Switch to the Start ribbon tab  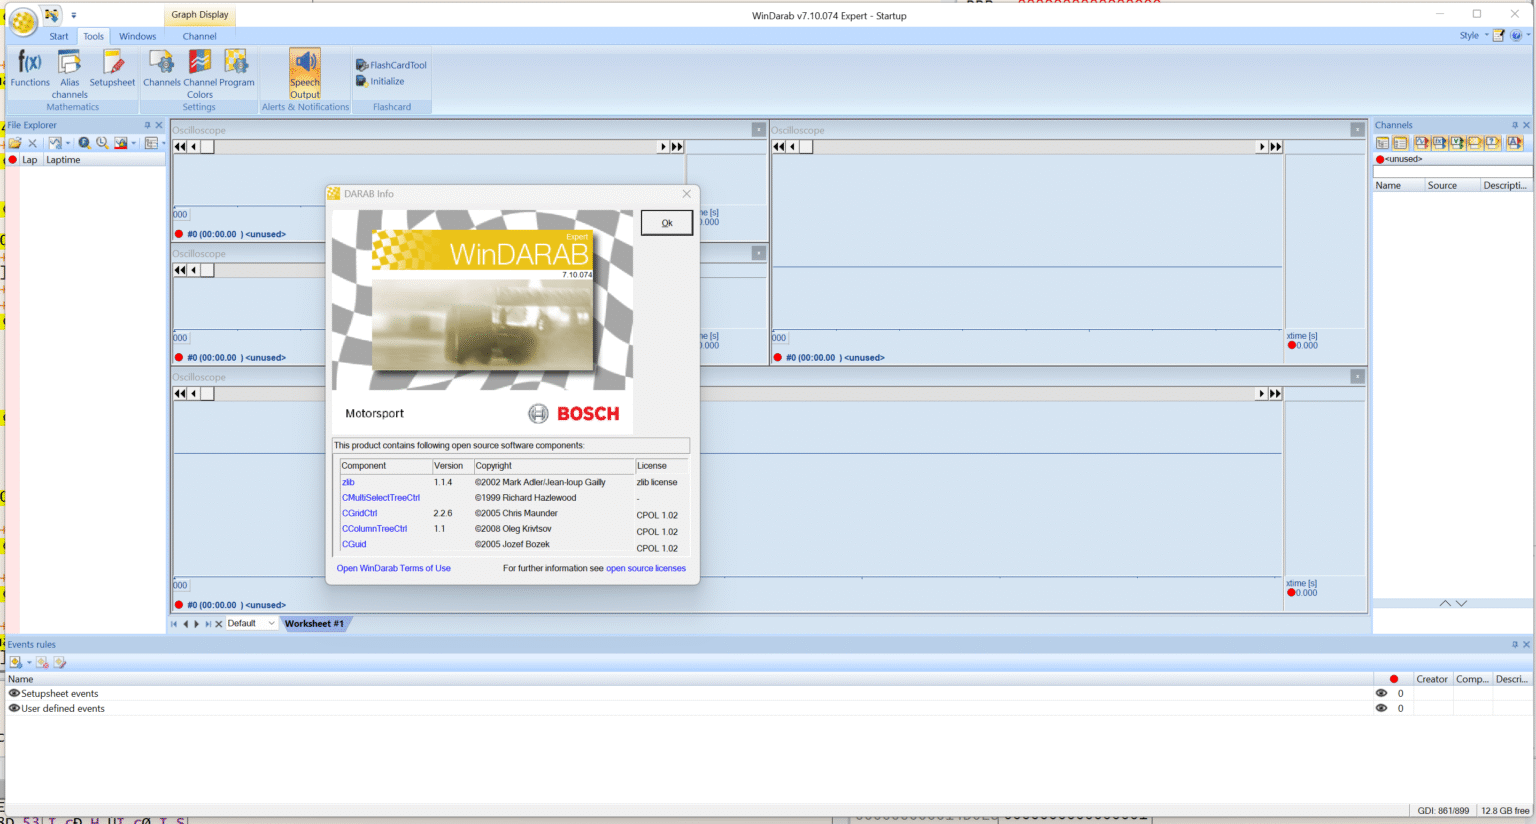click(x=59, y=36)
